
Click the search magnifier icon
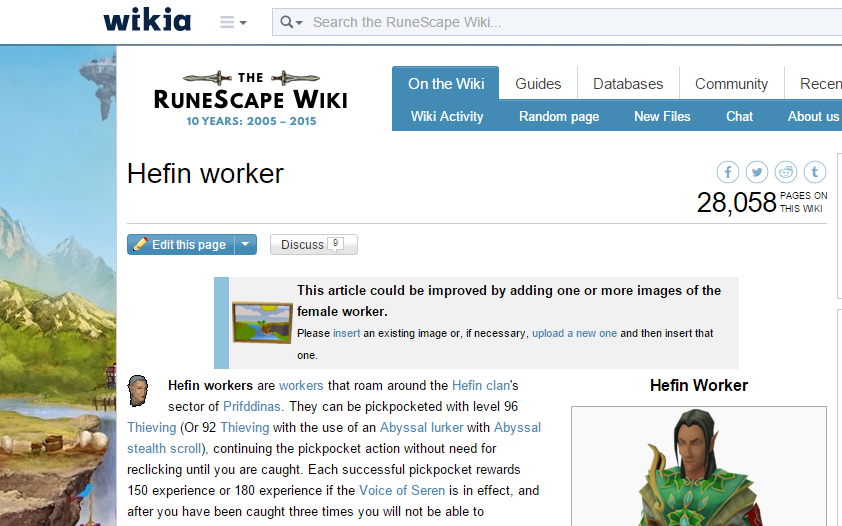pyautogui.click(x=290, y=22)
